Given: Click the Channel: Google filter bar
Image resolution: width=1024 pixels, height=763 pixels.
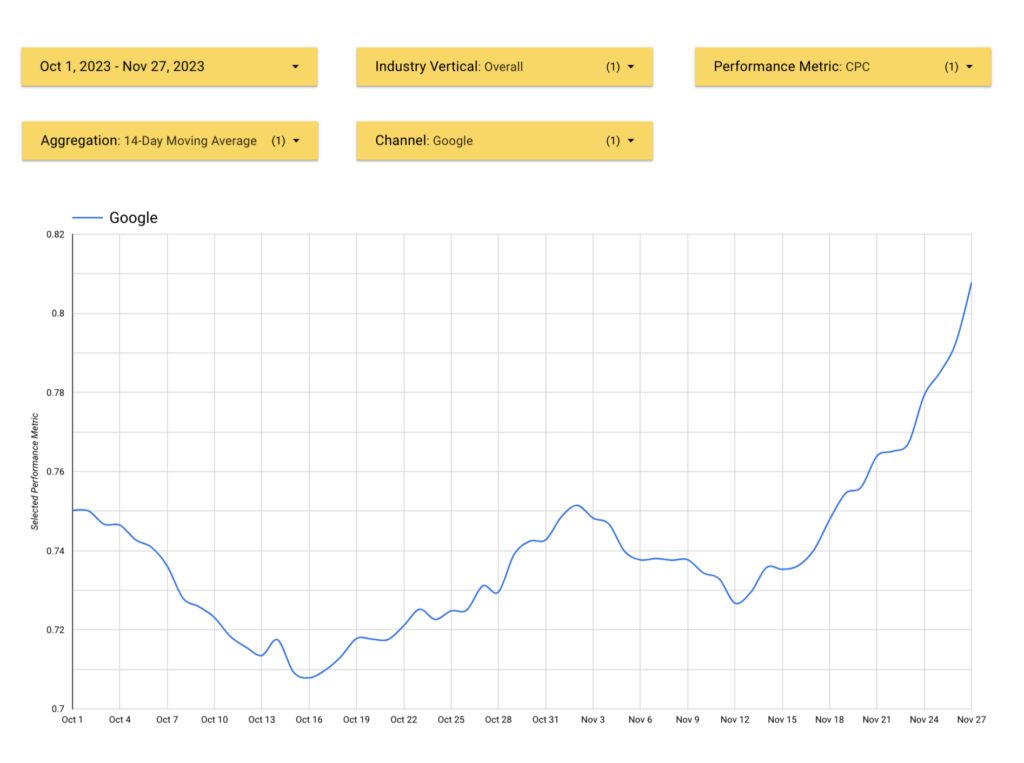Looking at the screenshot, I should pos(504,140).
